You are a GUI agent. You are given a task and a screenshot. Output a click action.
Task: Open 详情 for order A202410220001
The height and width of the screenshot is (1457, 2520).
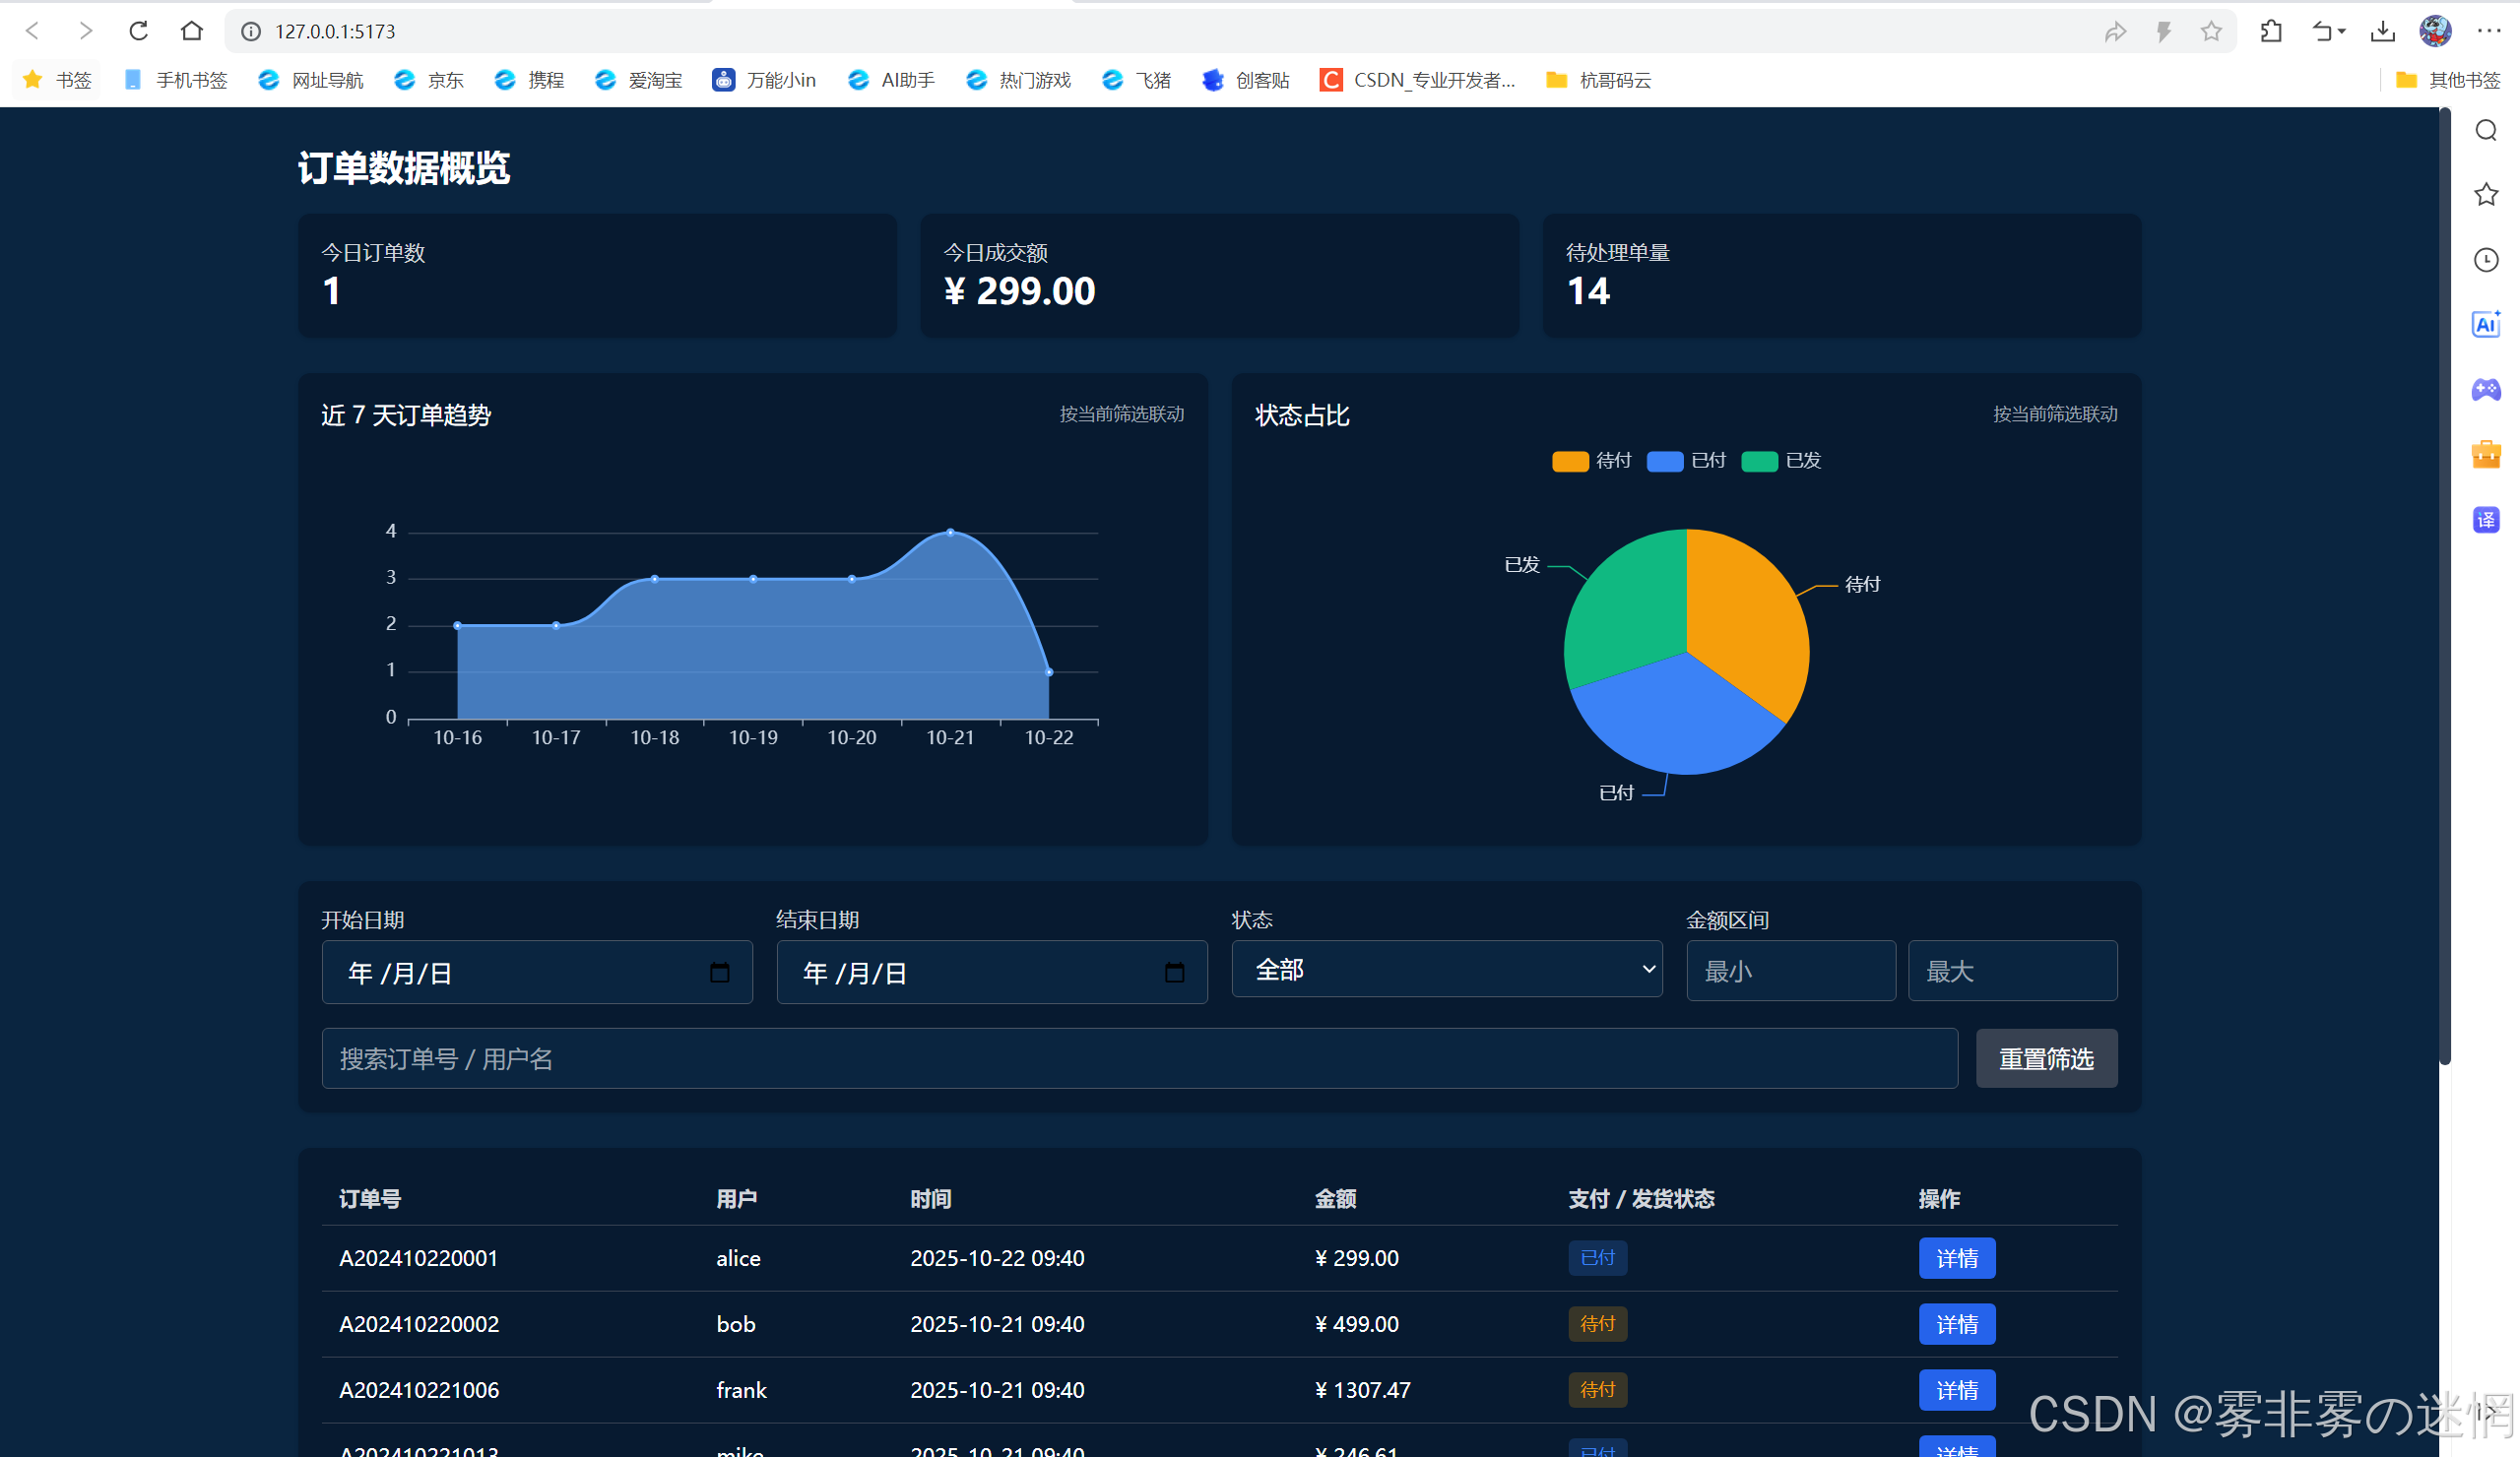[x=1956, y=1258]
